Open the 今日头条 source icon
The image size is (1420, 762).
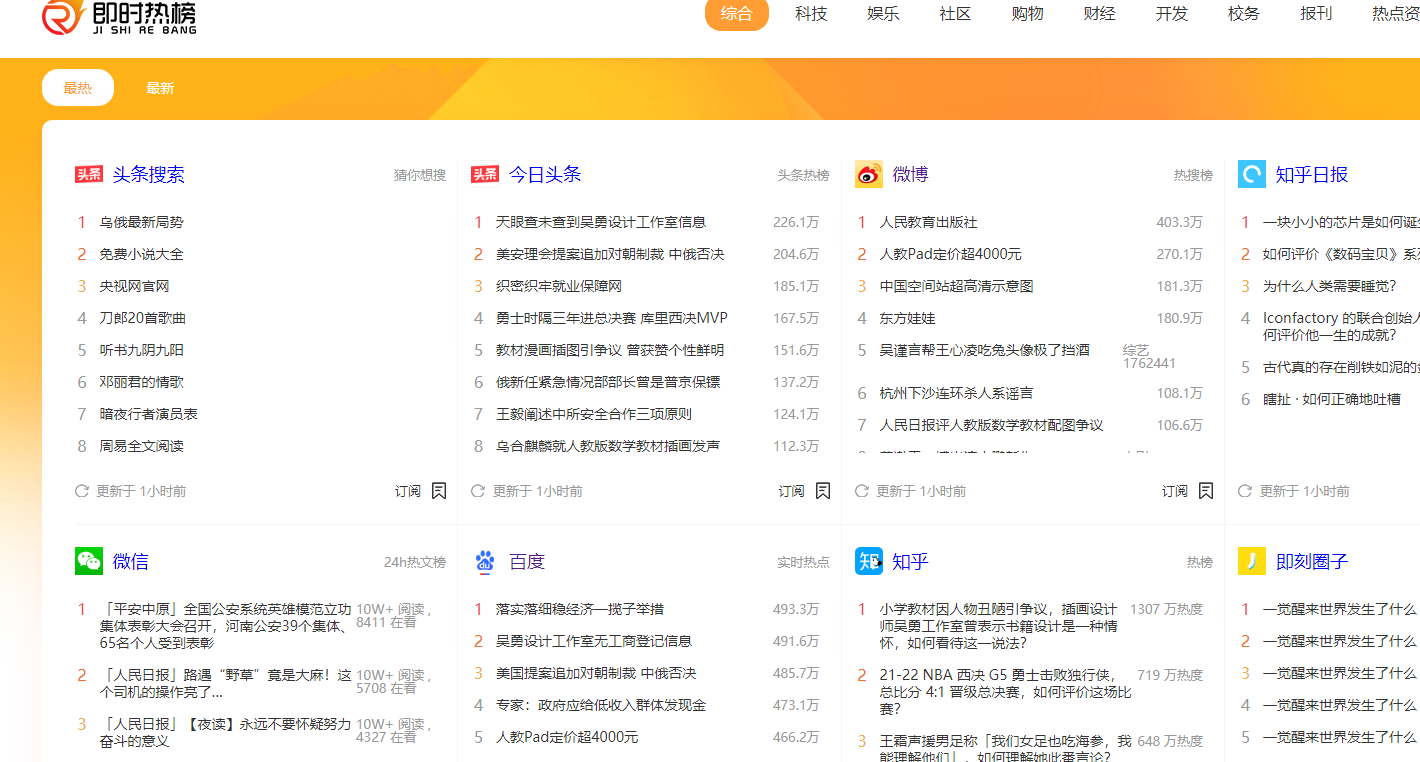coord(485,174)
